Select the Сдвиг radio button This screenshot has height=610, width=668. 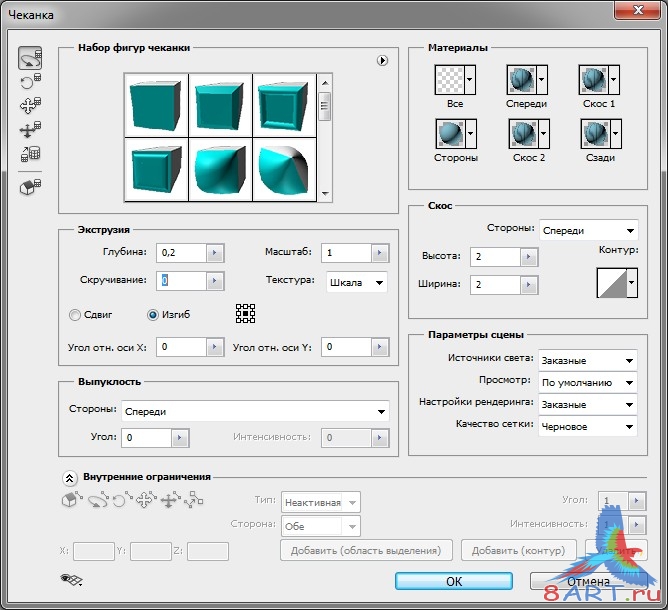coord(75,315)
